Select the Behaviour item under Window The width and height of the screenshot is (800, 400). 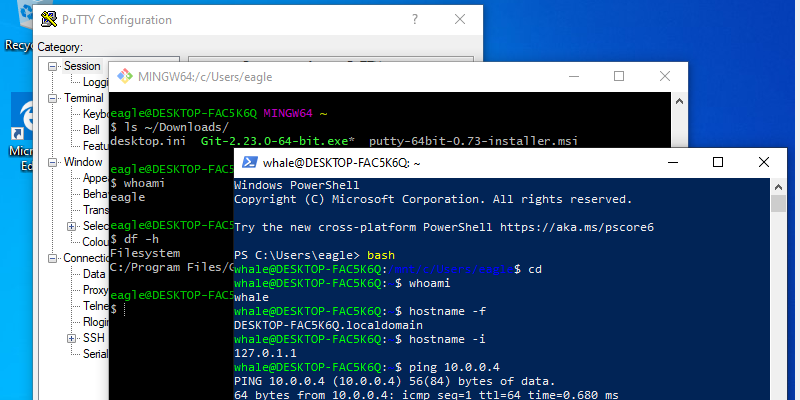coord(96,194)
